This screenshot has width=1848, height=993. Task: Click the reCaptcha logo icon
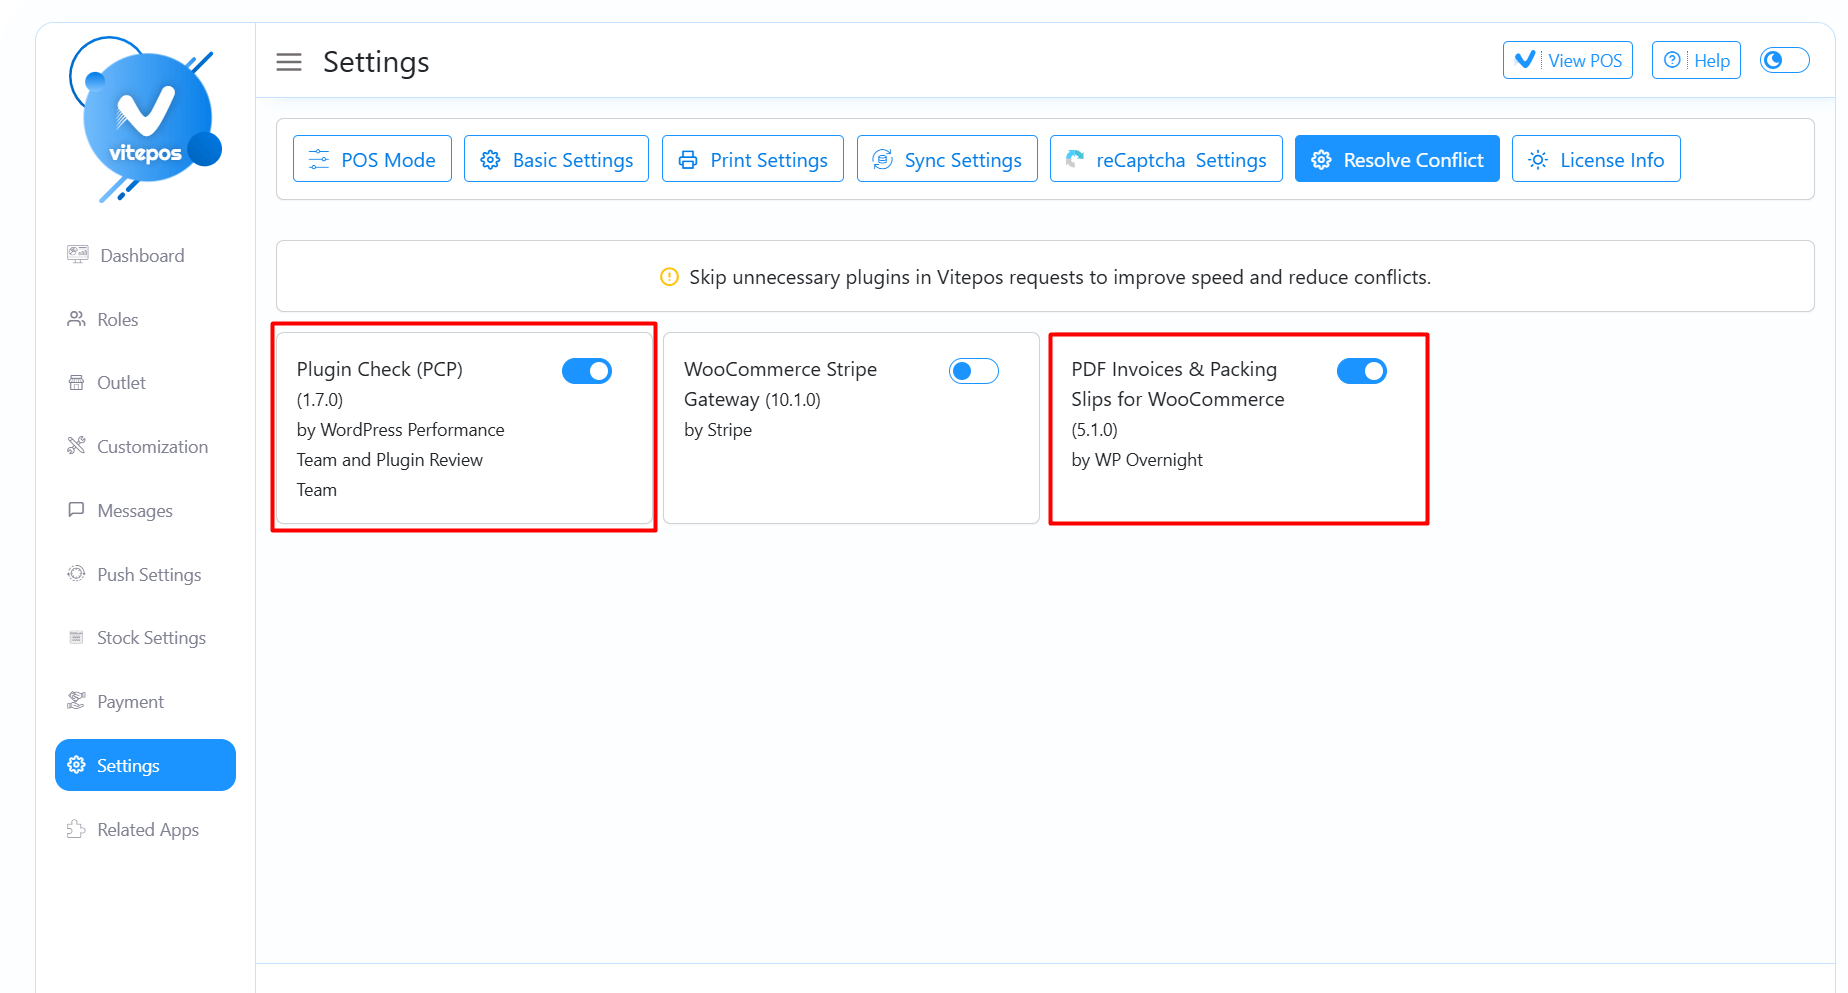point(1075,159)
